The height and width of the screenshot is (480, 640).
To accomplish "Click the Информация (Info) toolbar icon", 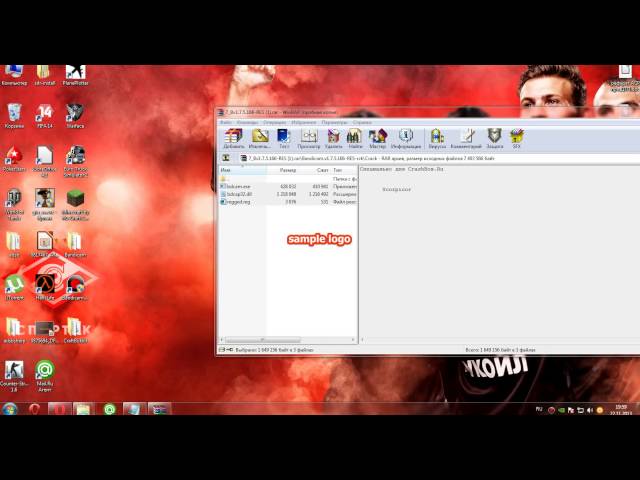I will 406,138.
